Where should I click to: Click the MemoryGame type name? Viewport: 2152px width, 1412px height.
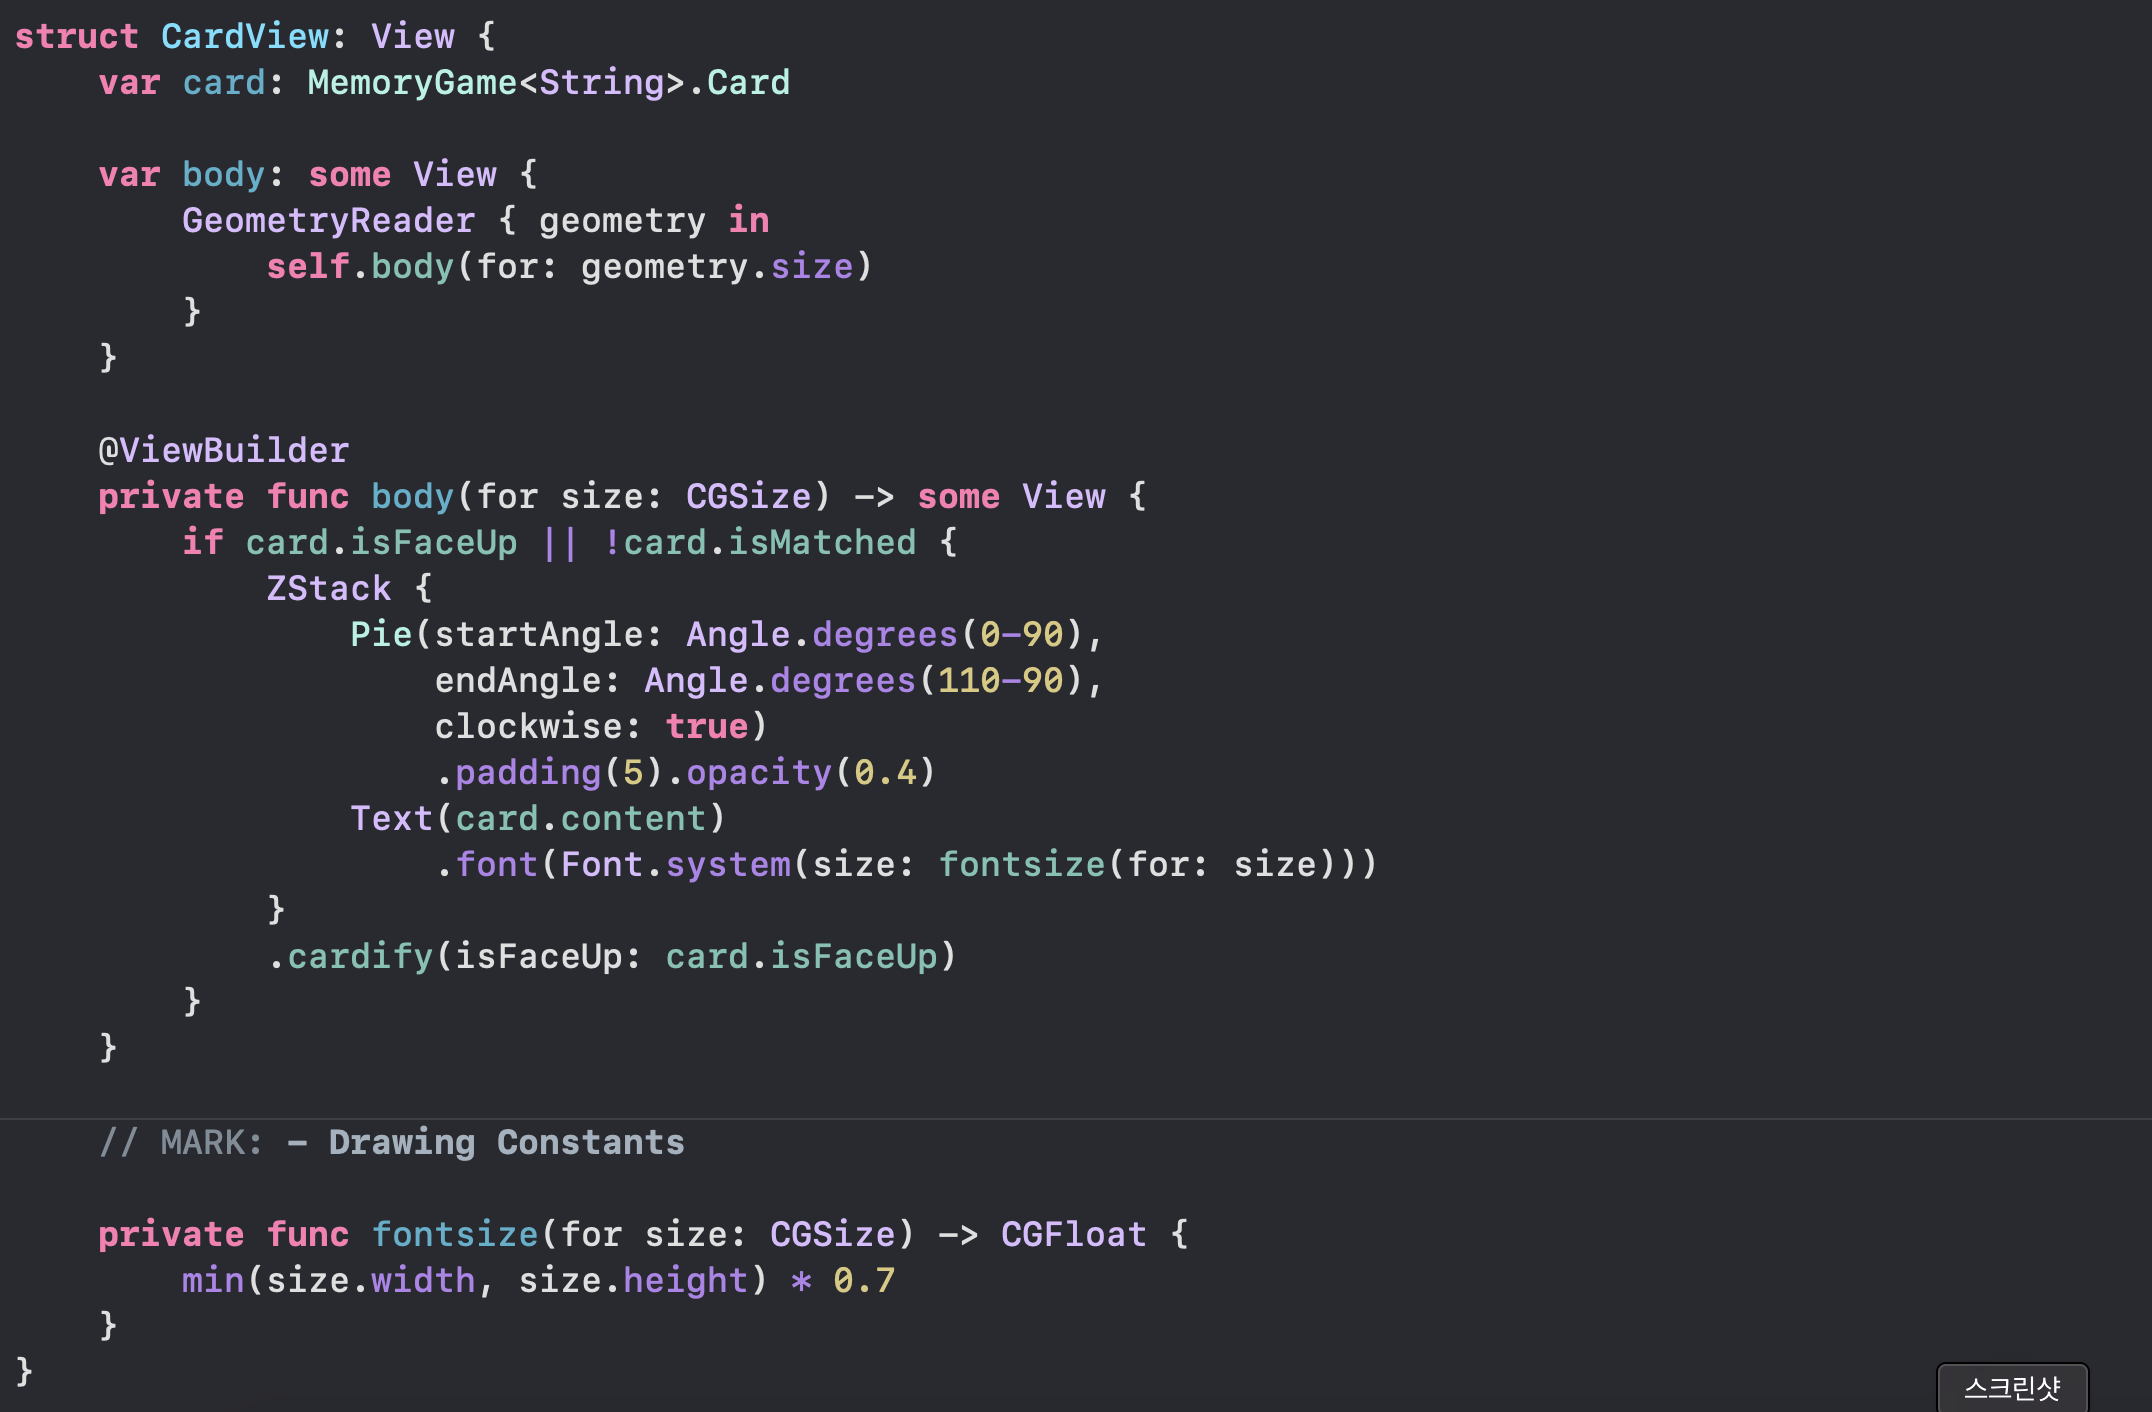[x=412, y=83]
